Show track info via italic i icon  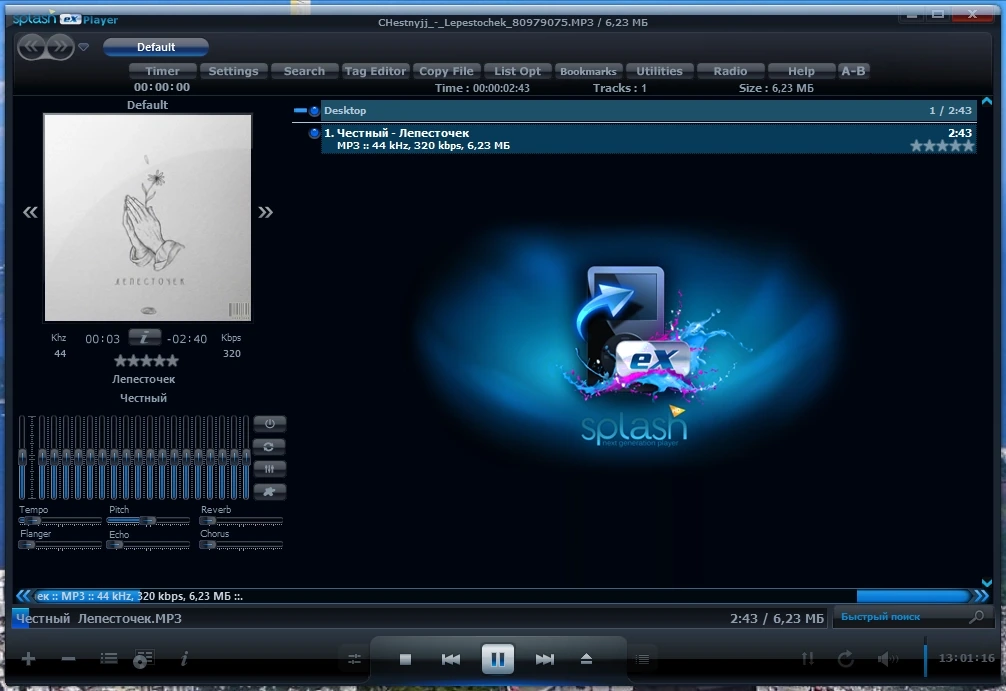[185, 658]
